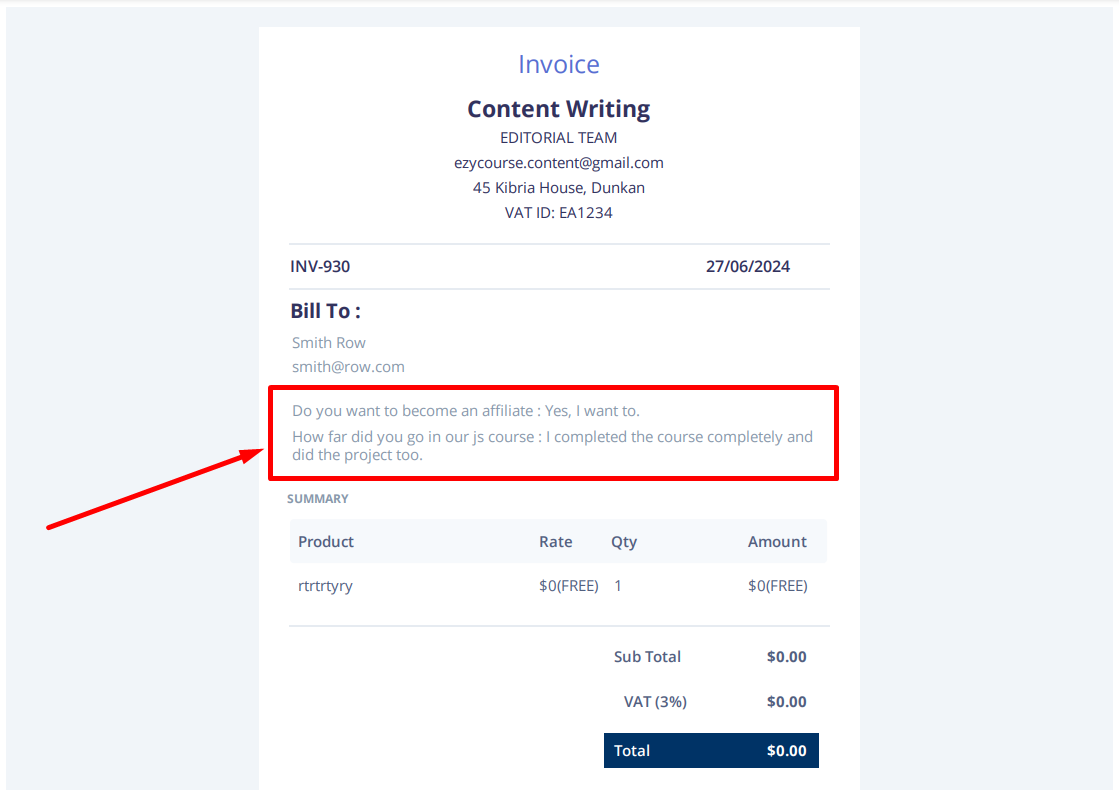Click the smith@row.com email

coord(348,367)
